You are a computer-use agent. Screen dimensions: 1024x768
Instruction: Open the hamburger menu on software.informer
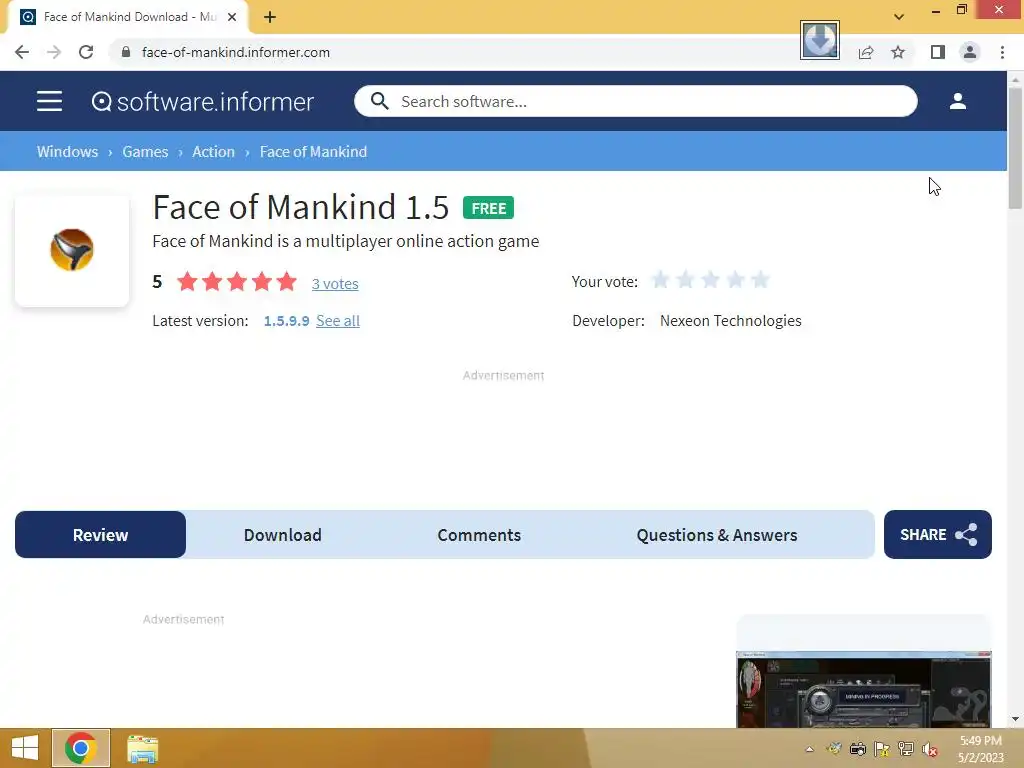49,101
